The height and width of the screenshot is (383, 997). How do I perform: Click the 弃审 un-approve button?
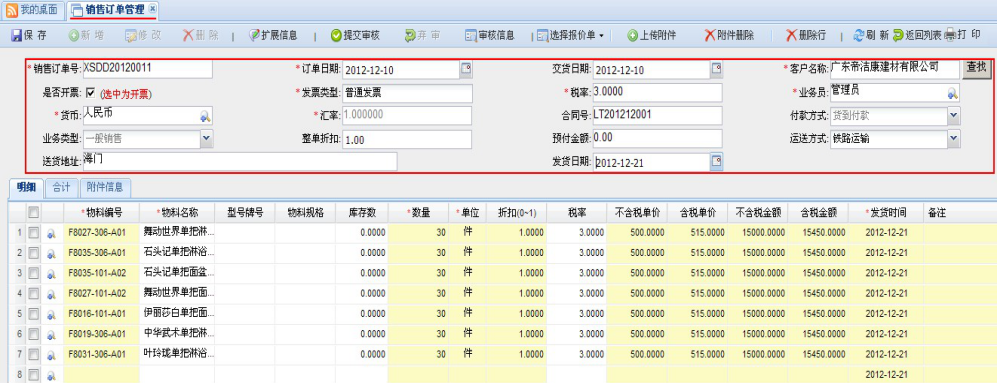pyautogui.click(x=422, y=36)
